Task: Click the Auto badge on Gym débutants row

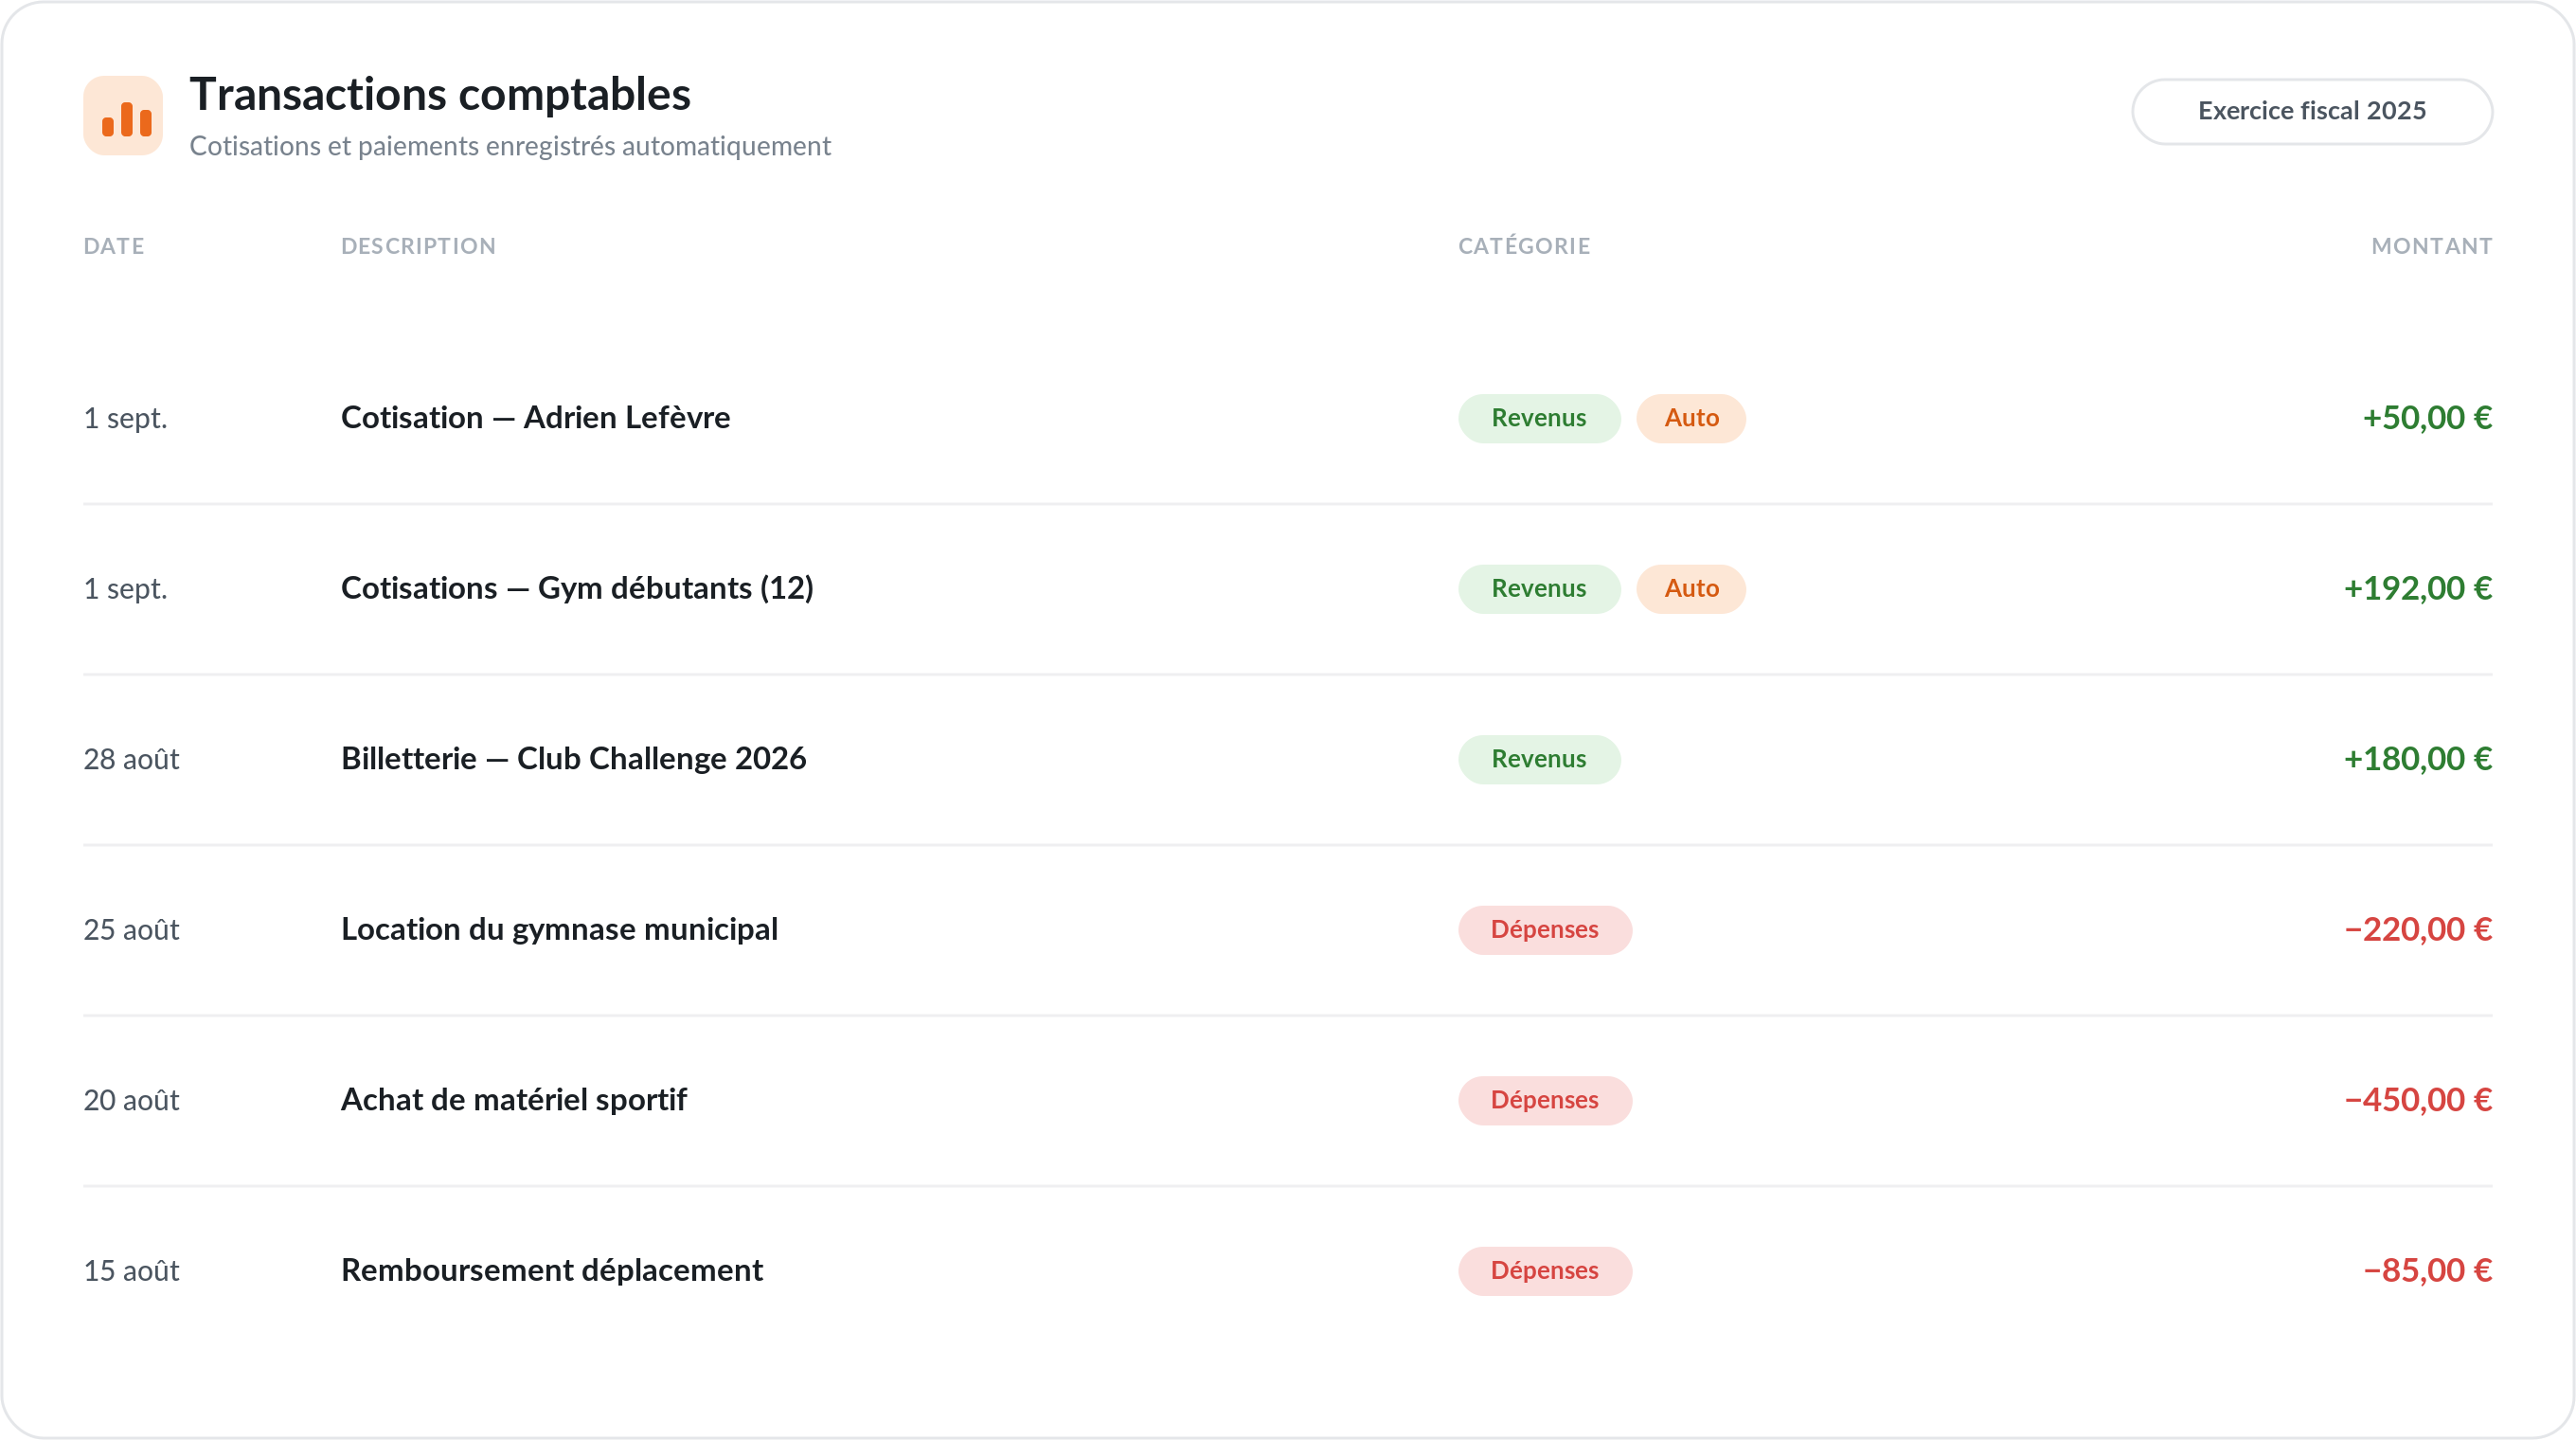Action: 1691,589
